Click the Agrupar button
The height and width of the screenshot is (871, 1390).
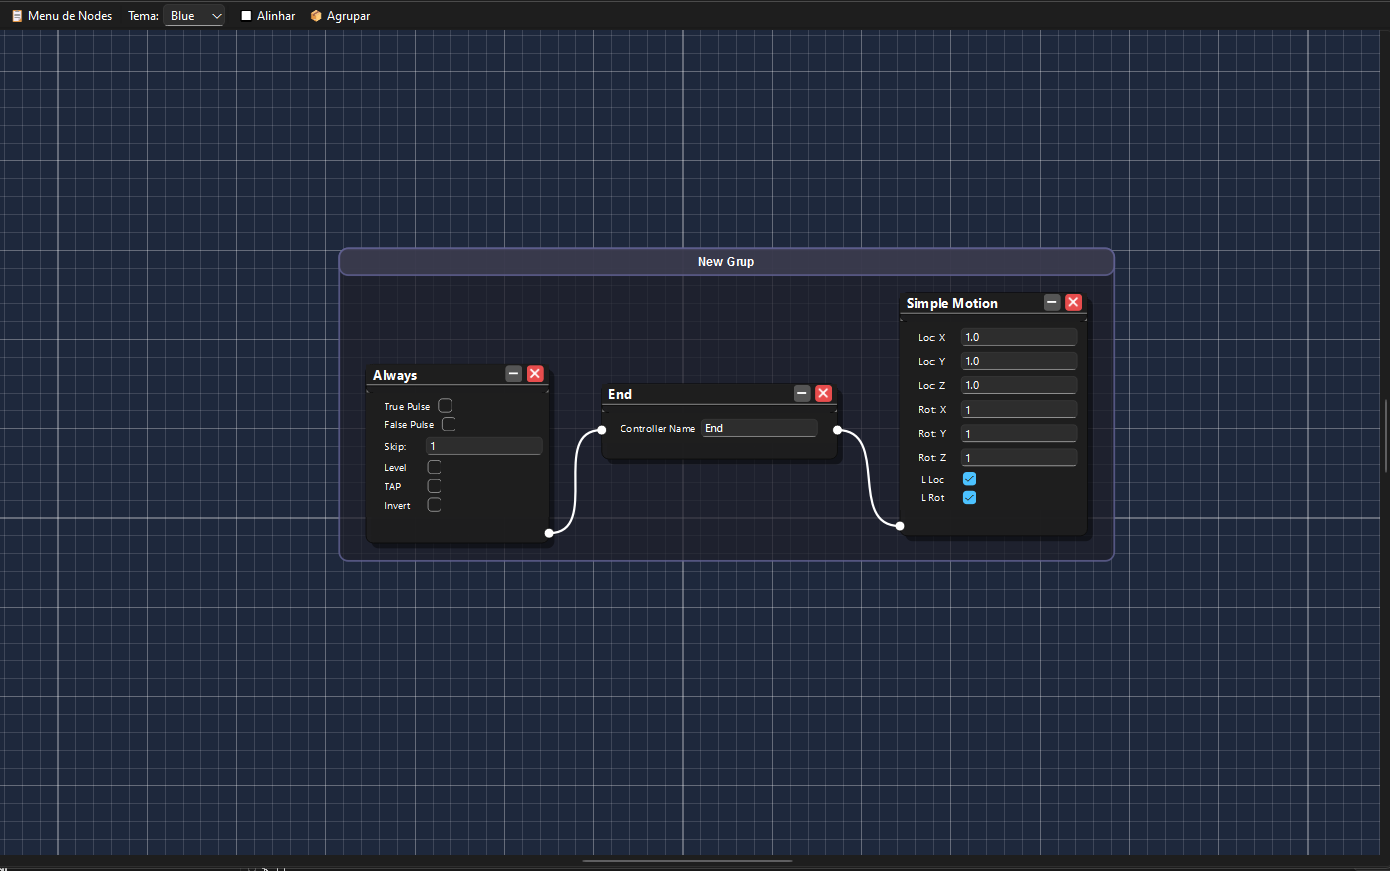(340, 16)
